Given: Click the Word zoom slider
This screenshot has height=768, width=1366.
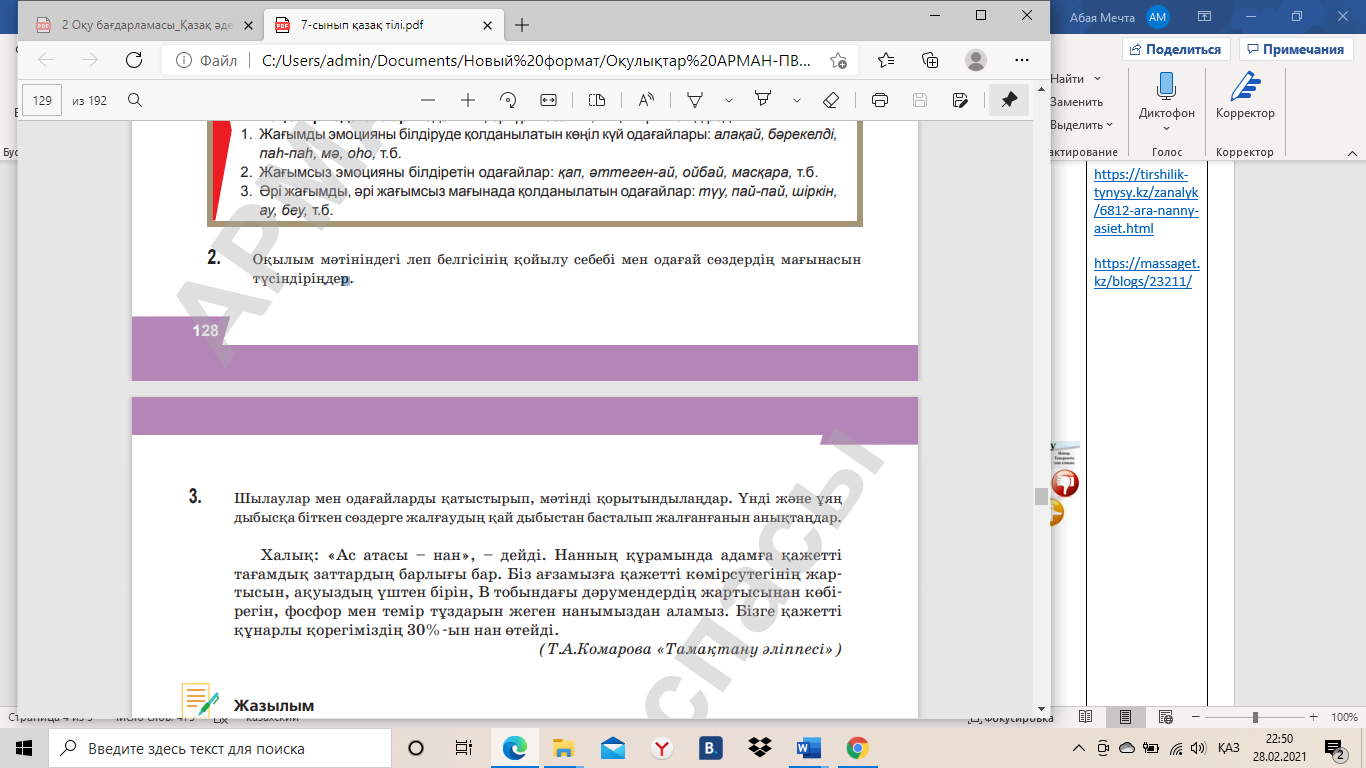Looking at the screenshot, I should coord(1255,717).
